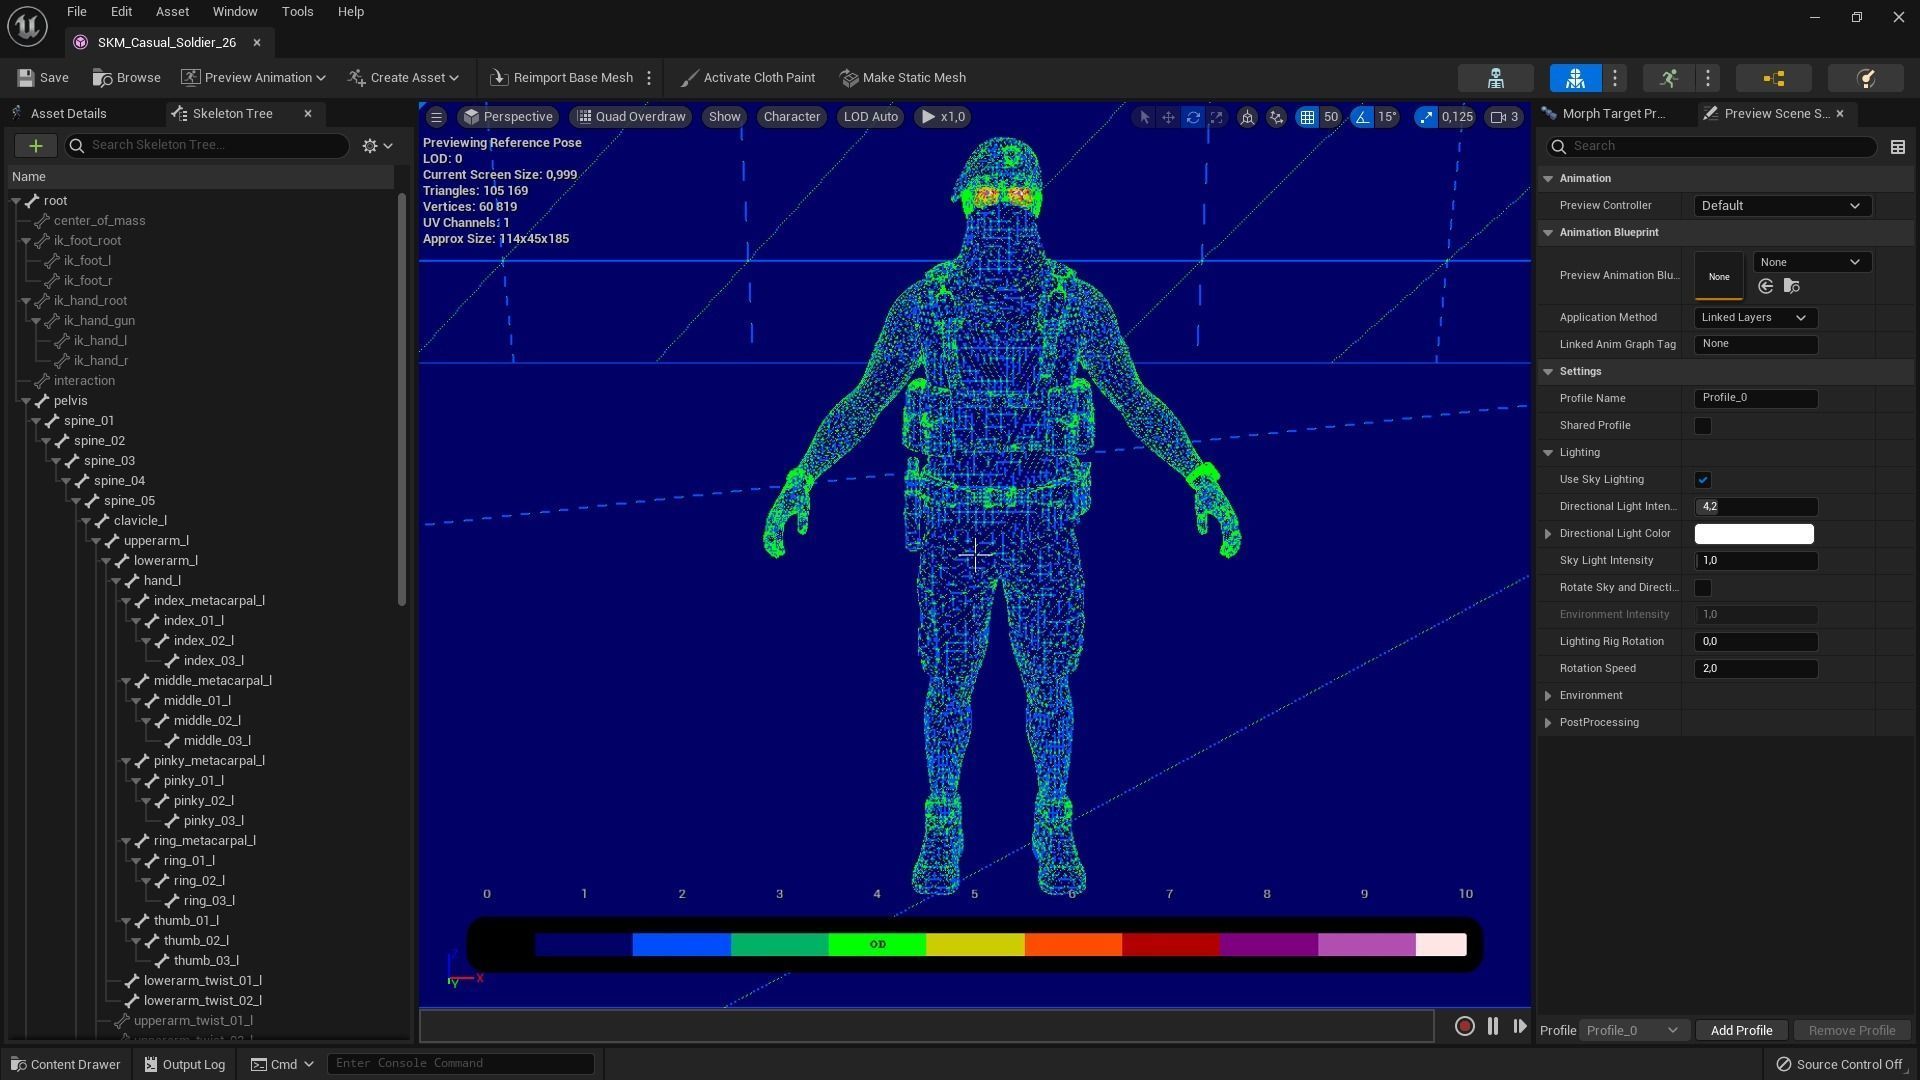The height and width of the screenshot is (1080, 1920).
Task: Enable the Shared Profile checkbox
Action: [1702, 426]
